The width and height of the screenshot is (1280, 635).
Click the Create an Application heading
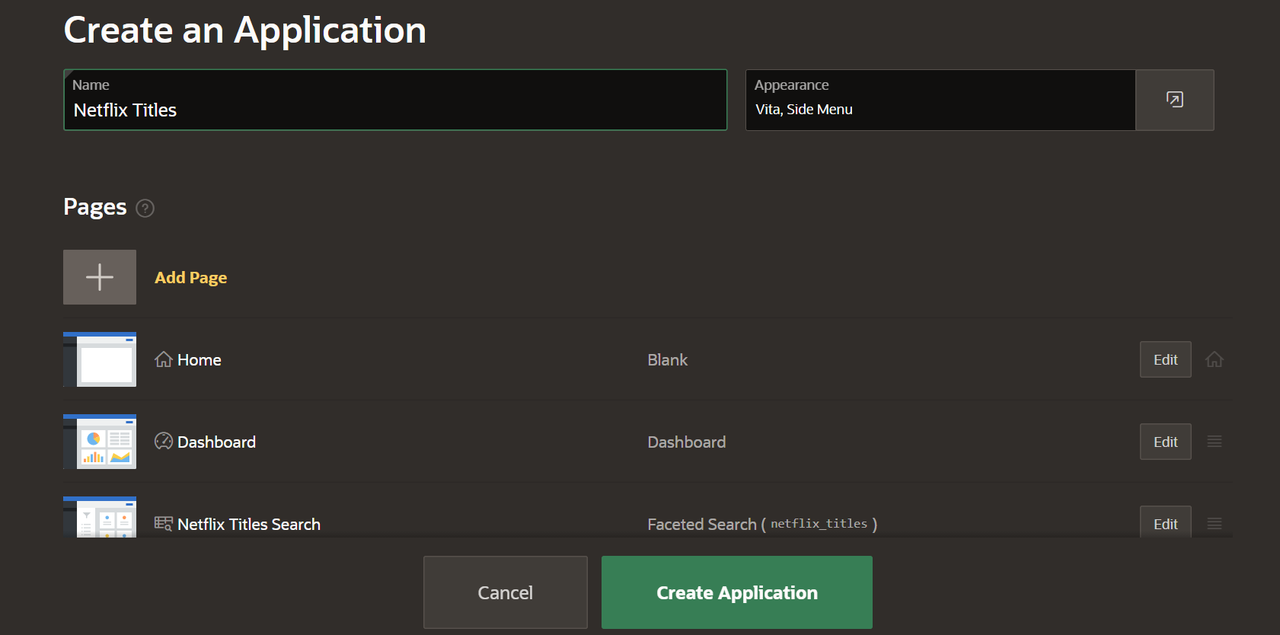245,30
